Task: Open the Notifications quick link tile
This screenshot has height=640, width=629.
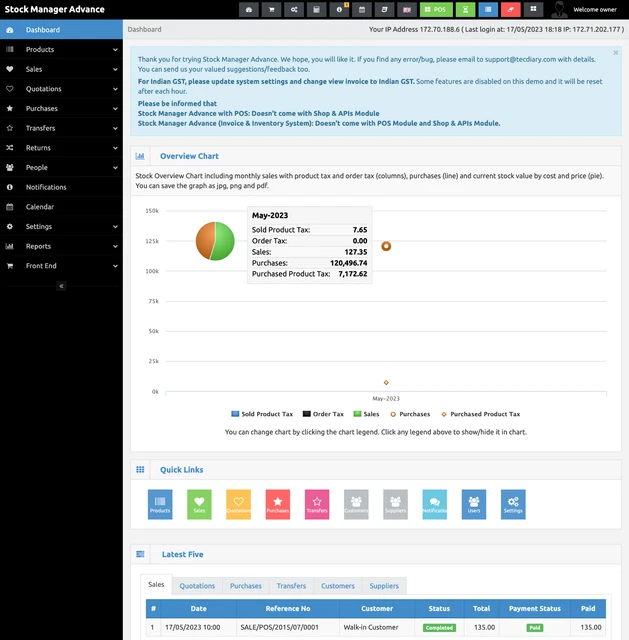Action: coord(434,504)
